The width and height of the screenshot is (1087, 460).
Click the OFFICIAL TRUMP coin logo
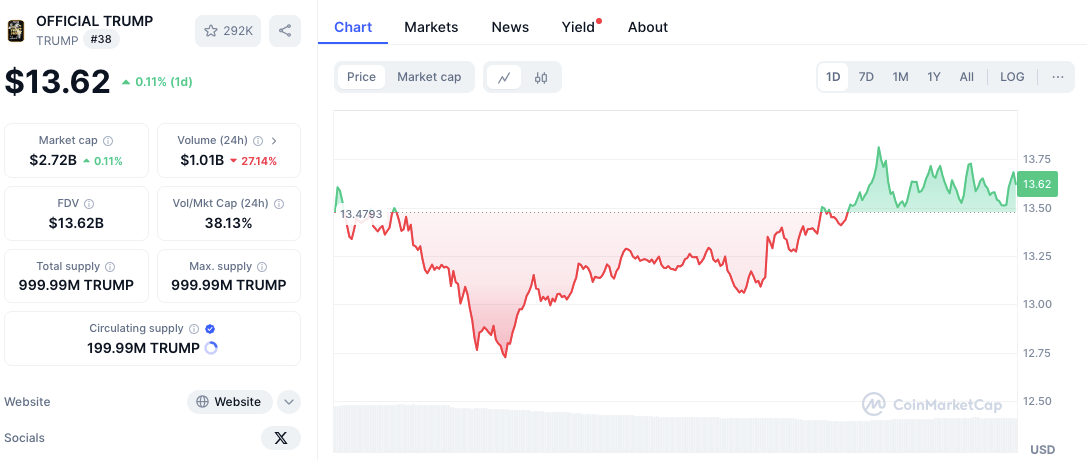point(16,30)
